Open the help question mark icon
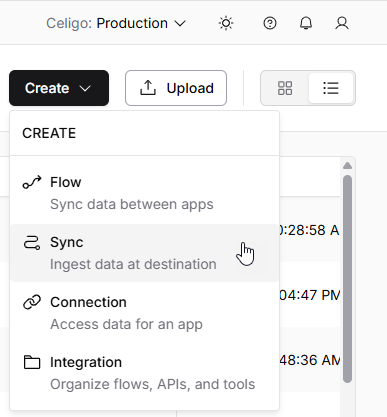The image size is (387, 417). tap(270, 23)
